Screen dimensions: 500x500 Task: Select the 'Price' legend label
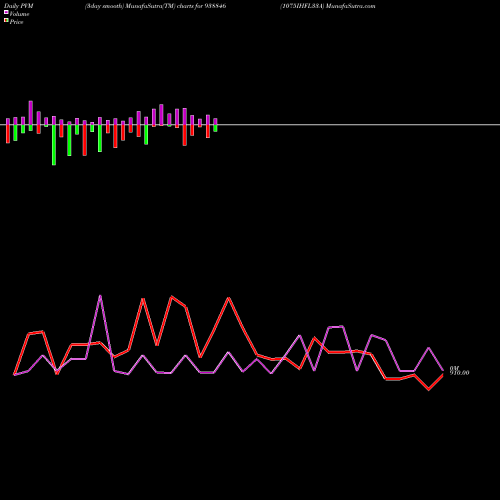pyautogui.click(x=16, y=22)
